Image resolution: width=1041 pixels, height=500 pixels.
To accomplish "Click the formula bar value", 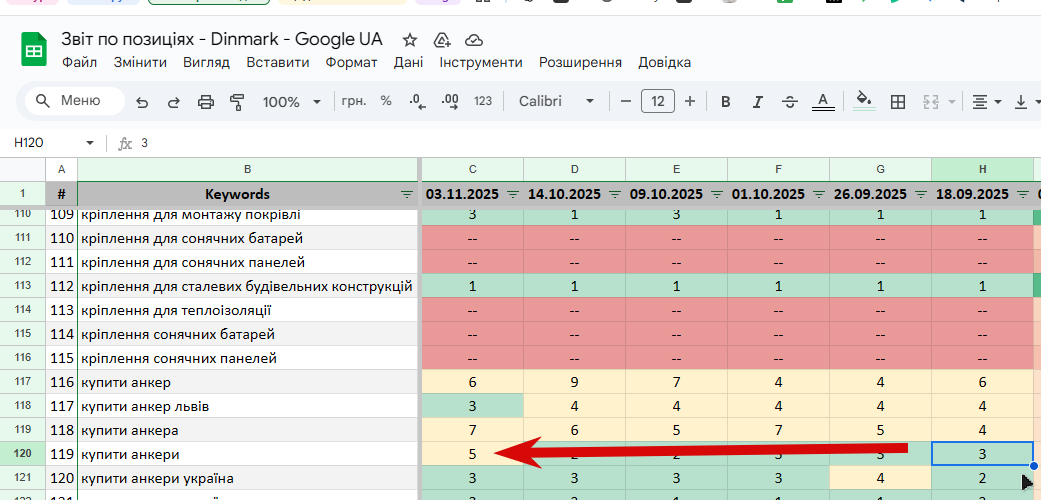I will pyautogui.click(x=145, y=143).
